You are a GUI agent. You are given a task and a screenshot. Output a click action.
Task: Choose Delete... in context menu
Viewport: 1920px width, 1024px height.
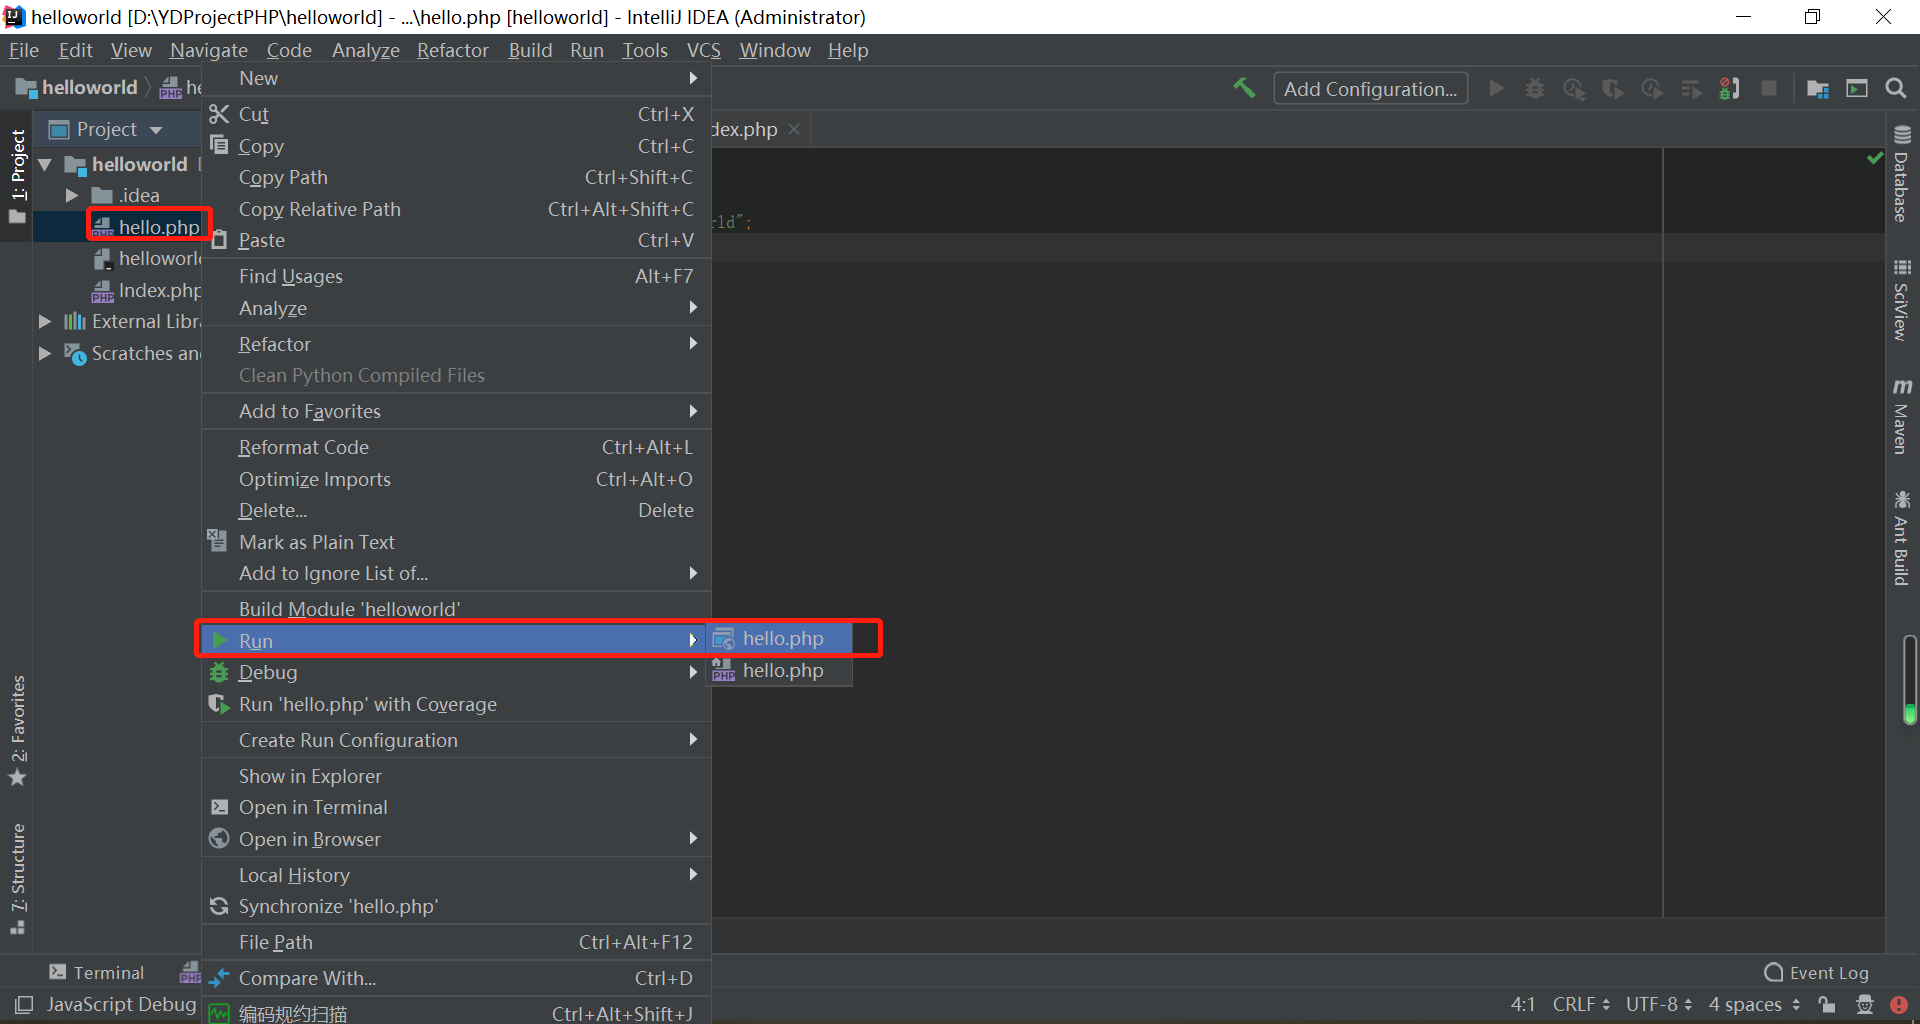pos(456,510)
